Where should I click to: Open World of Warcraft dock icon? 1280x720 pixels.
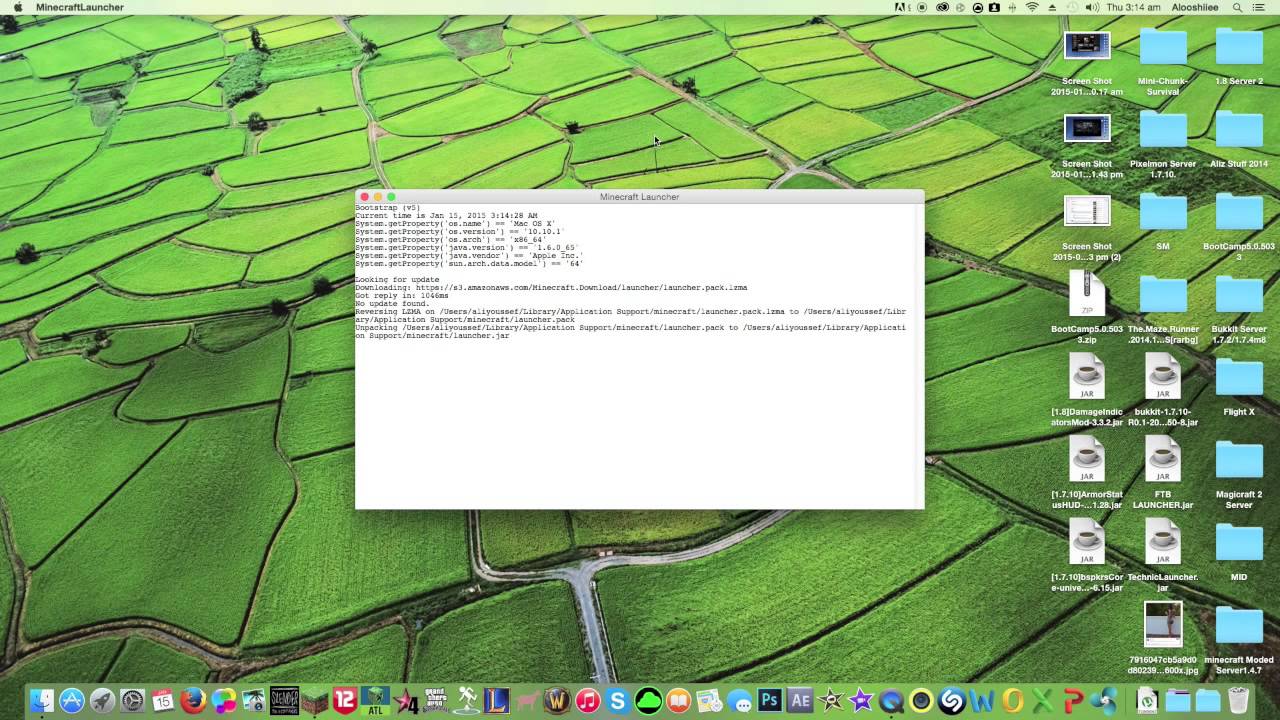557,701
